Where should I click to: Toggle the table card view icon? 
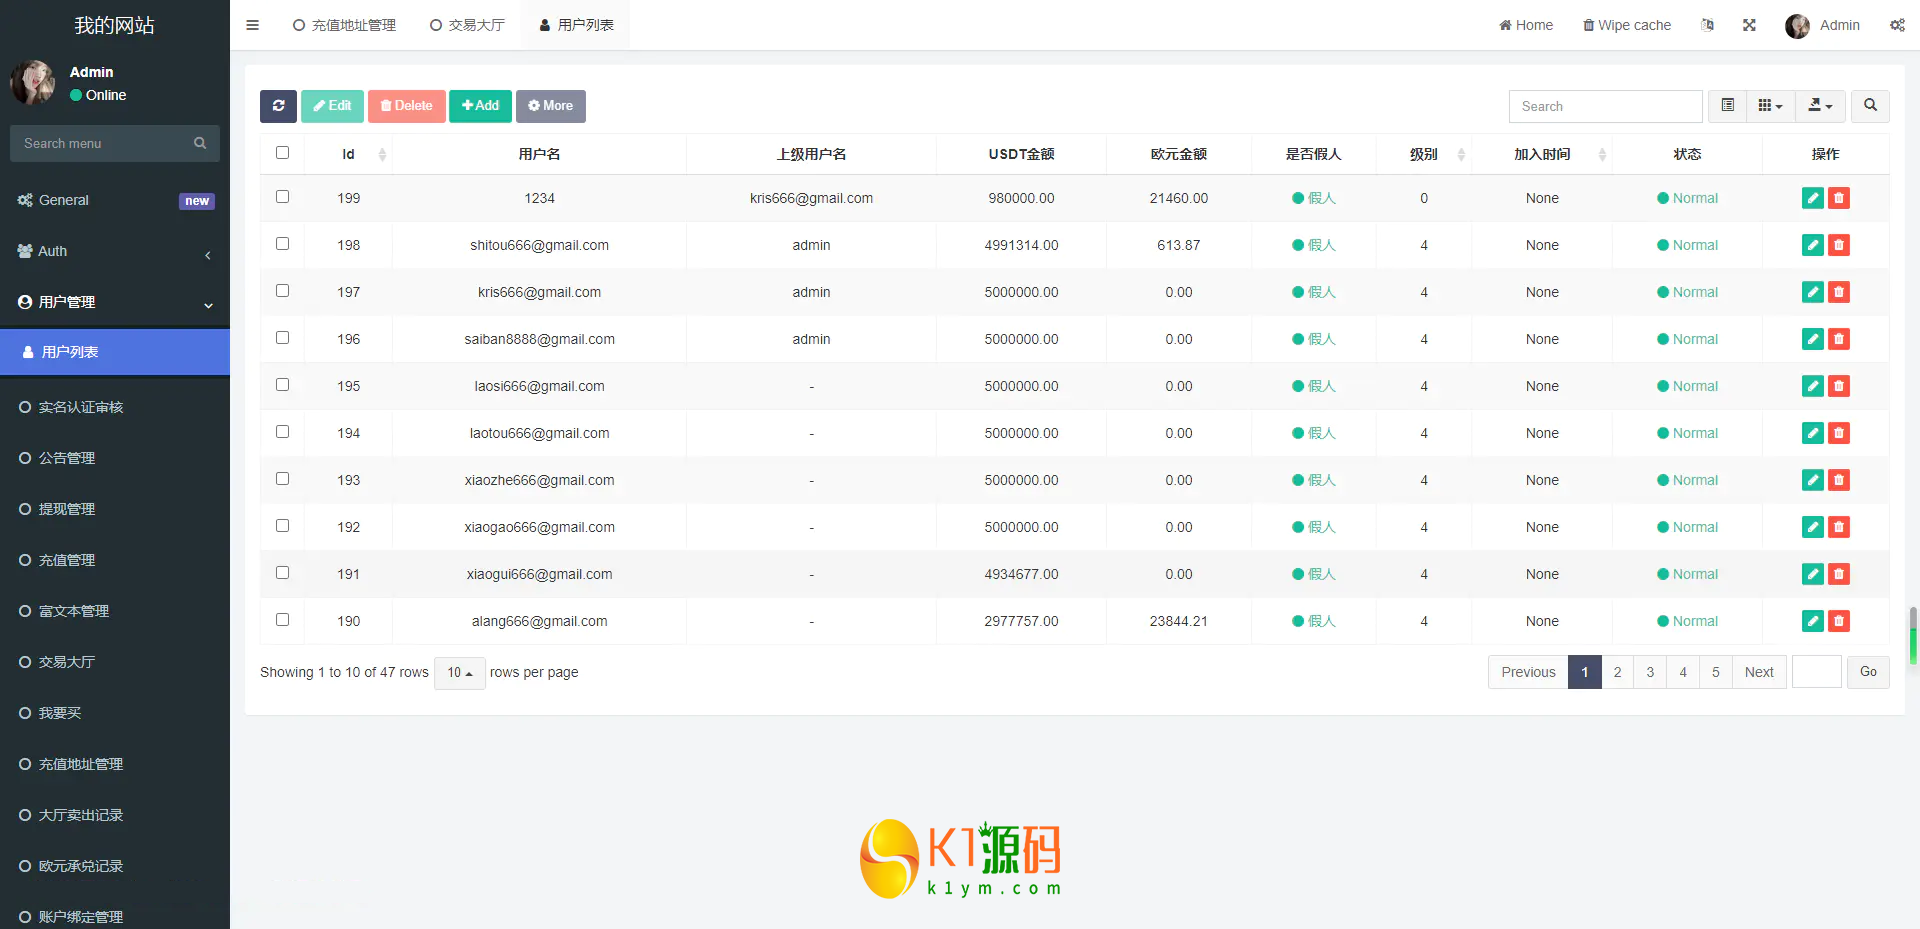click(x=1727, y=106)
